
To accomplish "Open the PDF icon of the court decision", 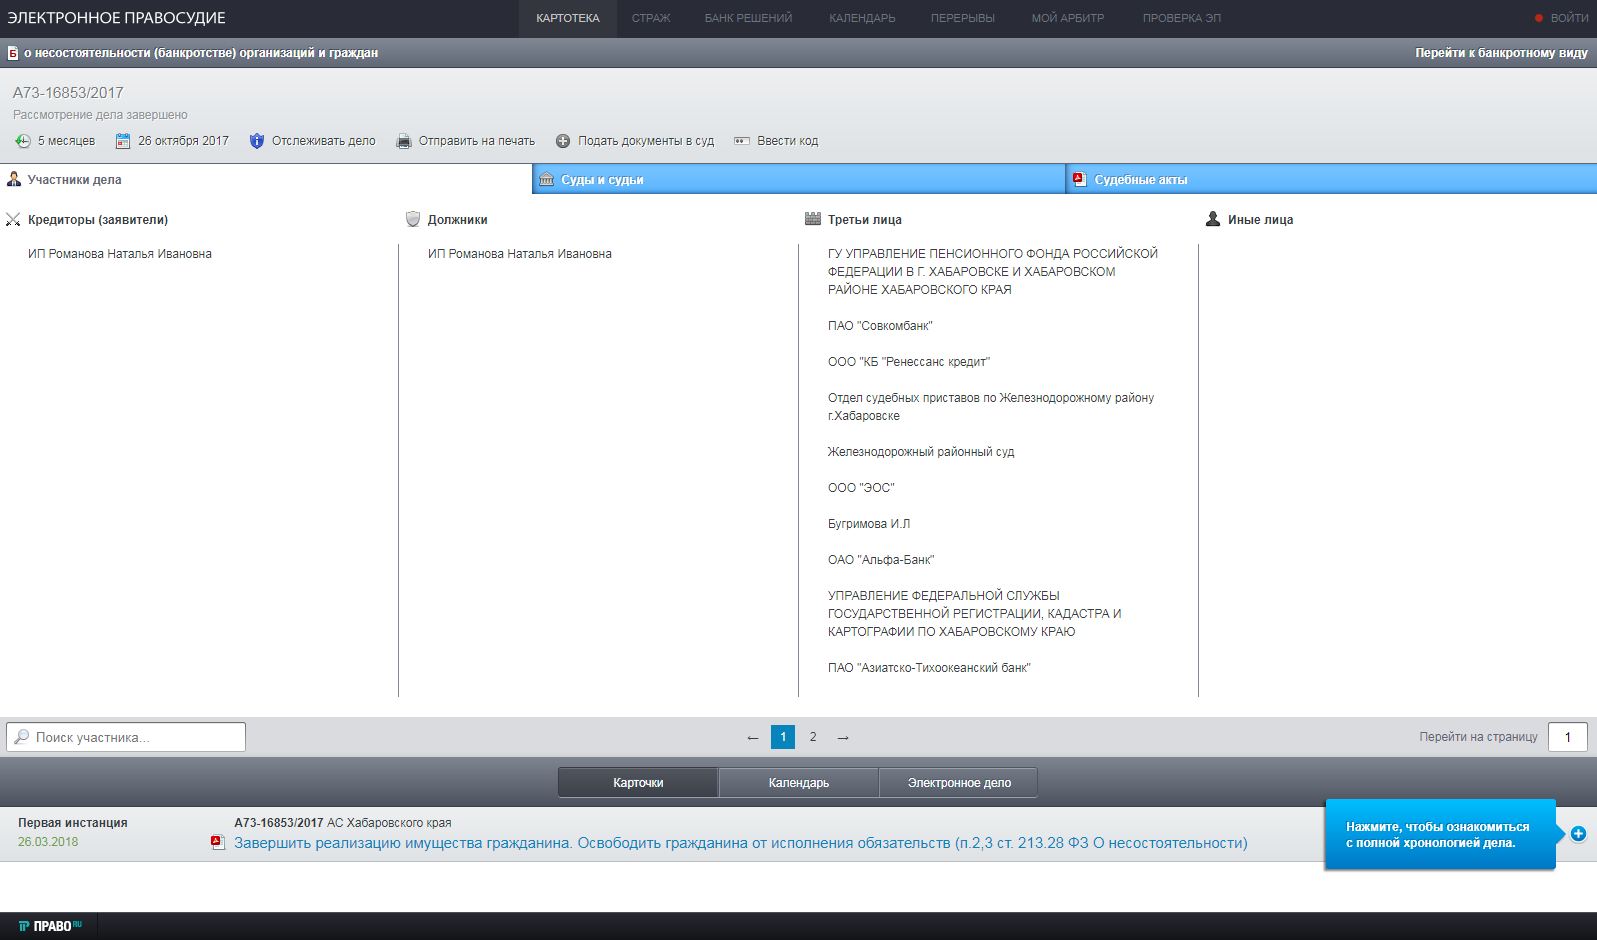I will [x=217, y=843].
